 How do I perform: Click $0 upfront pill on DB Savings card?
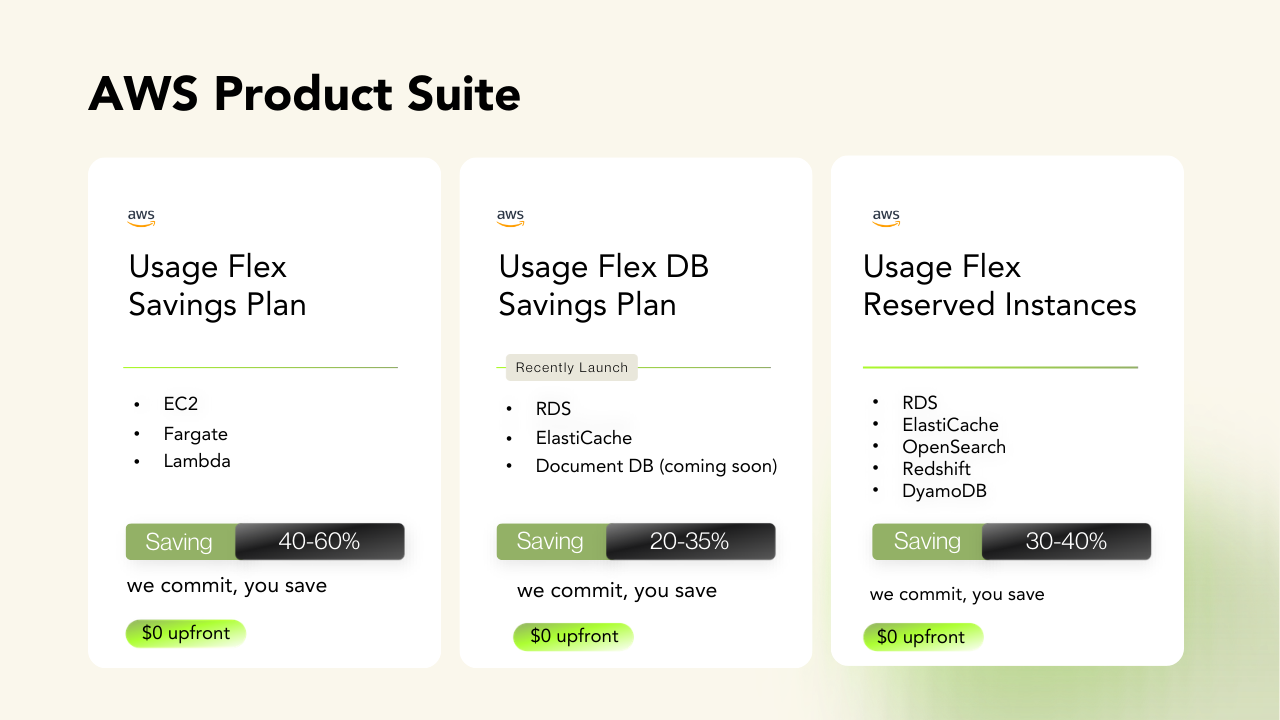574,636
